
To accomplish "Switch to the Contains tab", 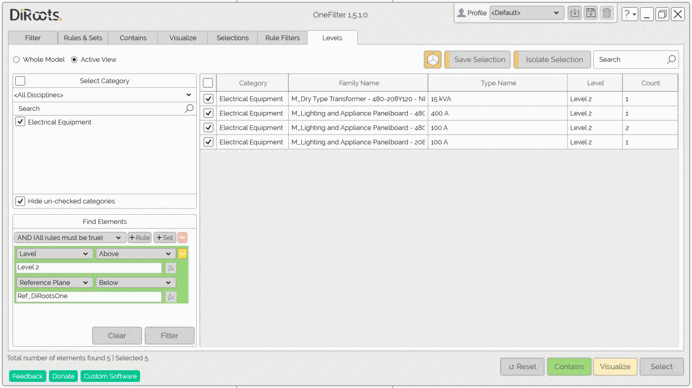I will [133, 38].
